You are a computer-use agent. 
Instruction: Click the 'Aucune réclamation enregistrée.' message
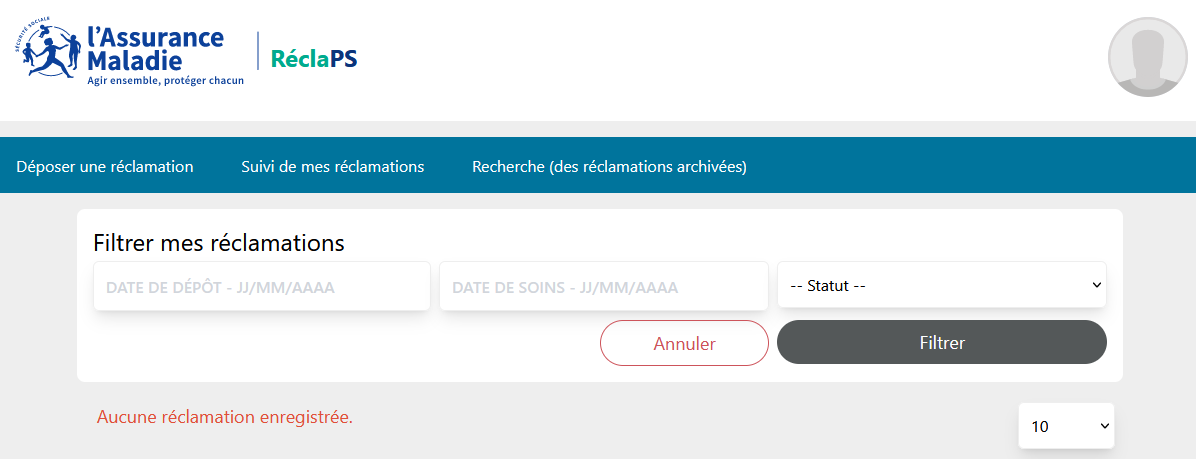225,417
